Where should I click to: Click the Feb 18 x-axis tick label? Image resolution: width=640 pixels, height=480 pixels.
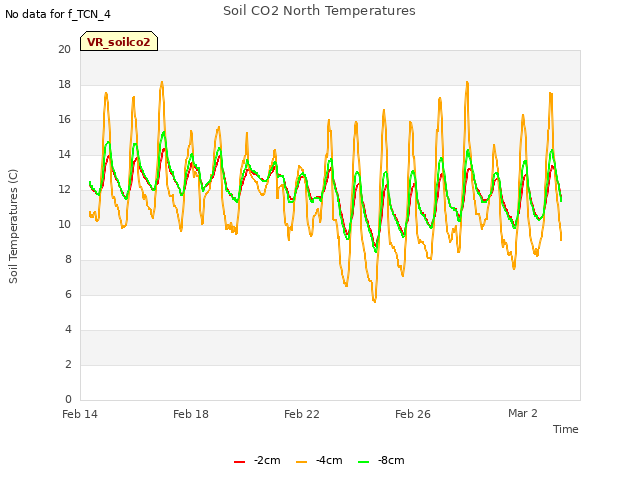click(x=191, y=414)
